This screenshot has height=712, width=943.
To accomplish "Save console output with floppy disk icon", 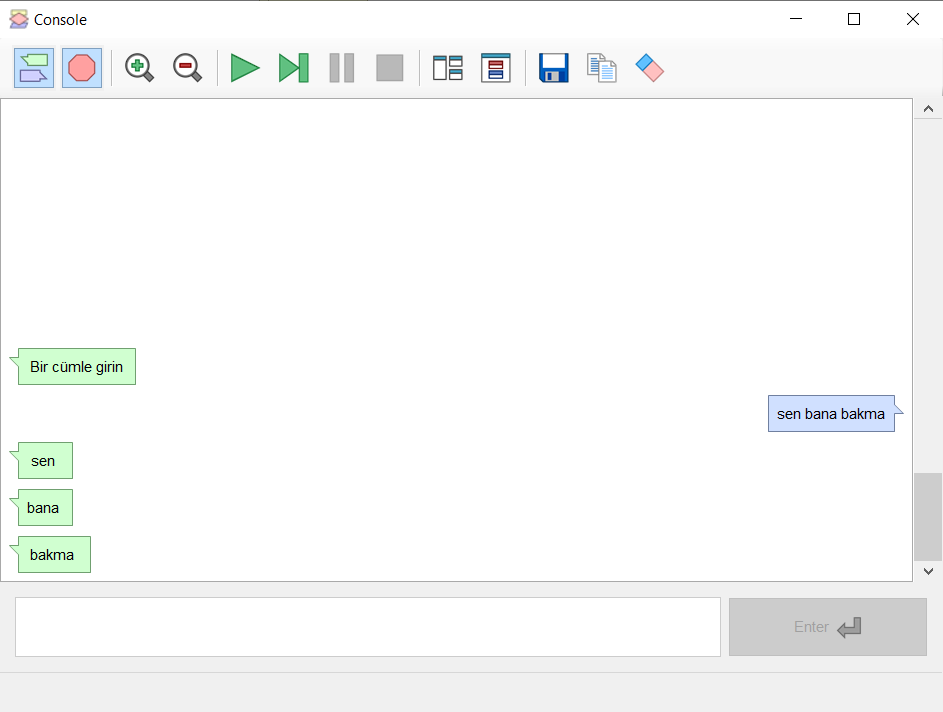I will 553,68.
